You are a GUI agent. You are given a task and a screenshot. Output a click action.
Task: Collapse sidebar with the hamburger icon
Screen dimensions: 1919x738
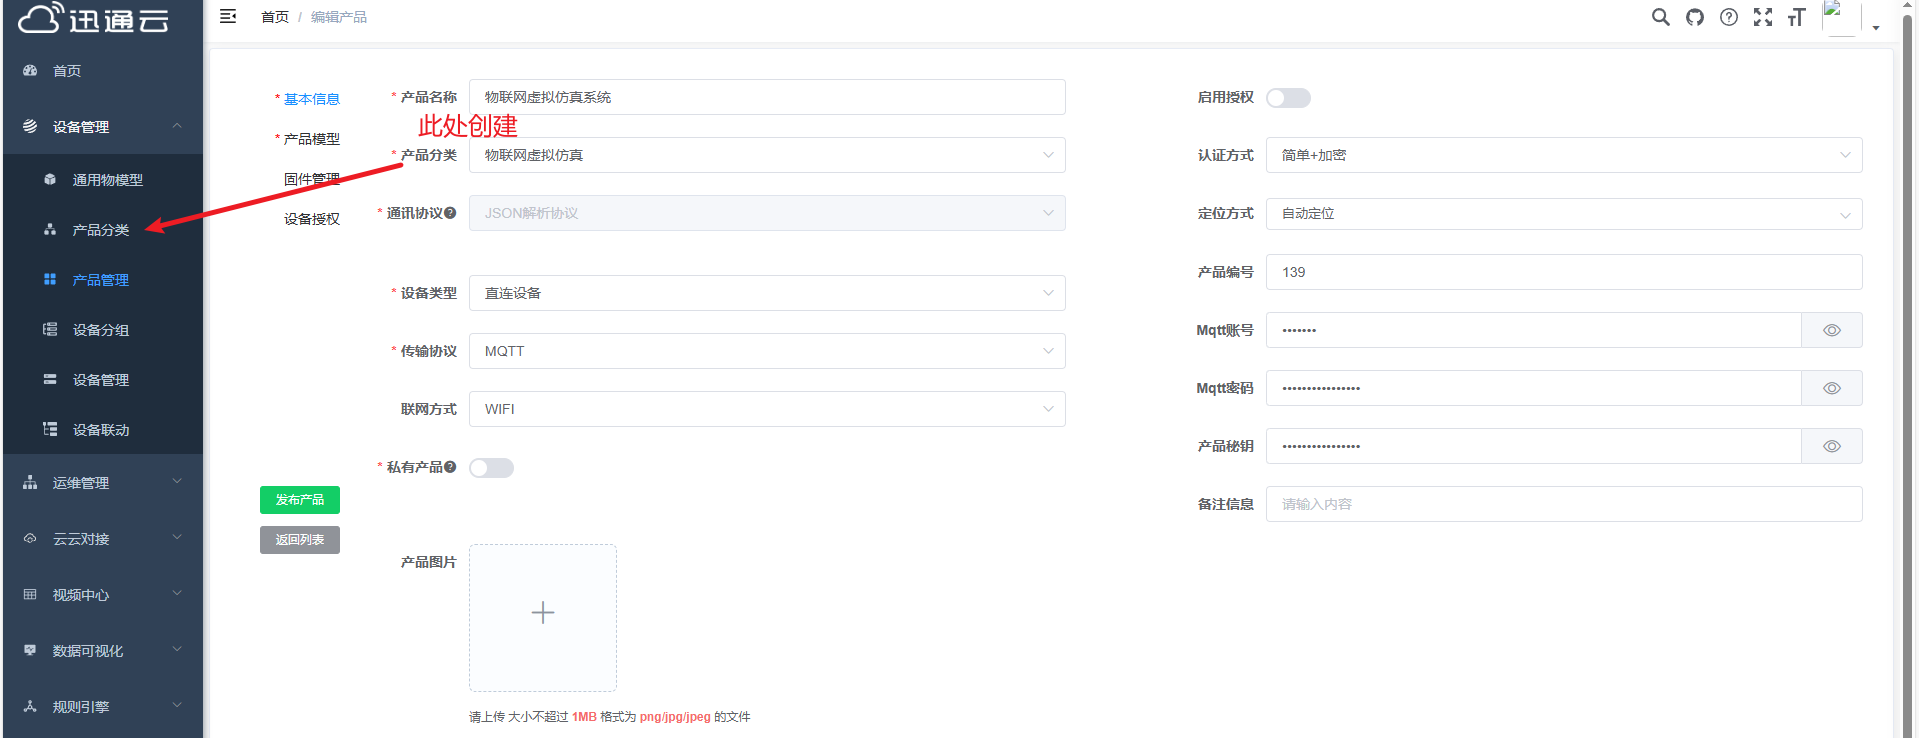click(x=228, y=17)
